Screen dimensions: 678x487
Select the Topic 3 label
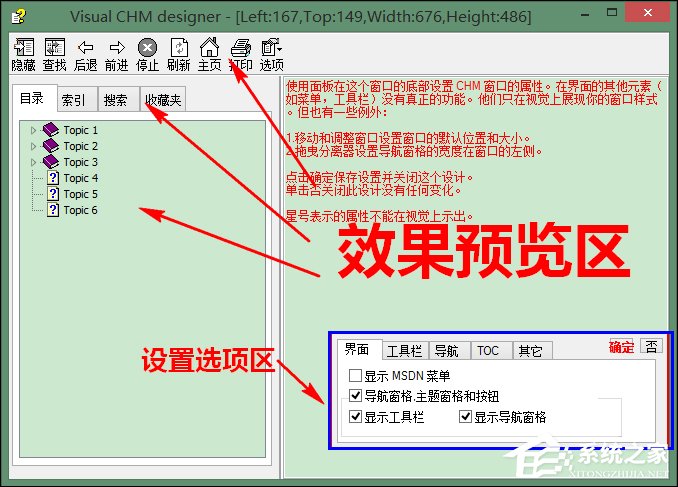[x=80, y=162]
